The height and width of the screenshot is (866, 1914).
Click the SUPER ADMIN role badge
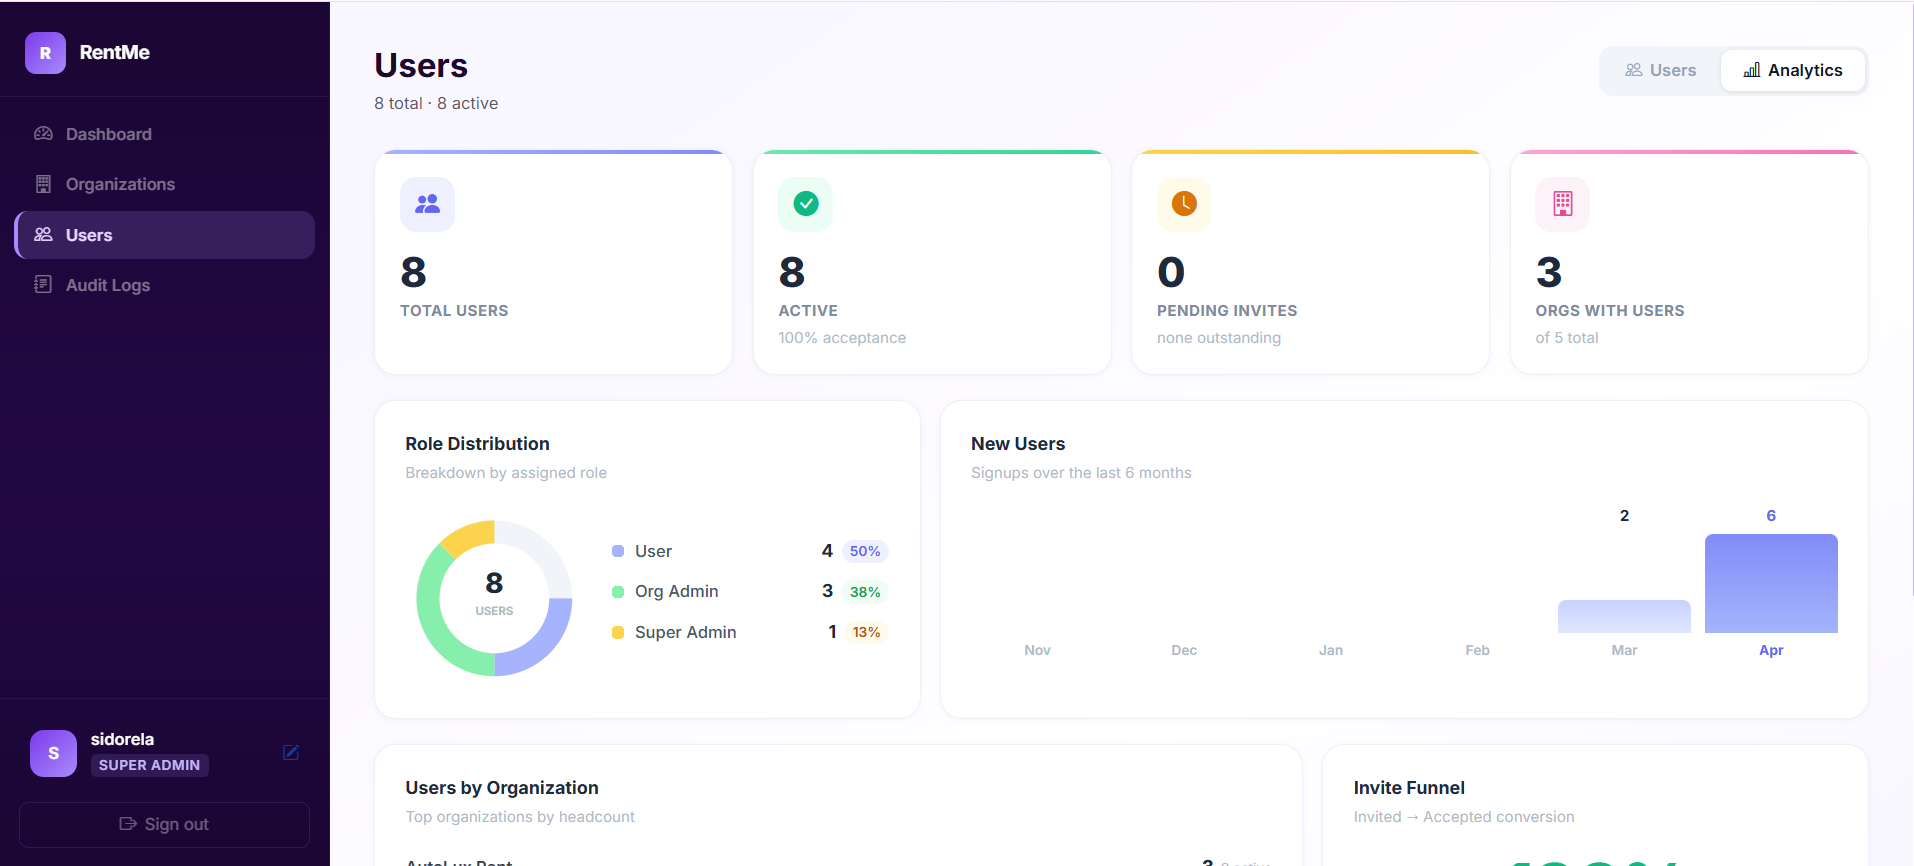coord(149,765)
